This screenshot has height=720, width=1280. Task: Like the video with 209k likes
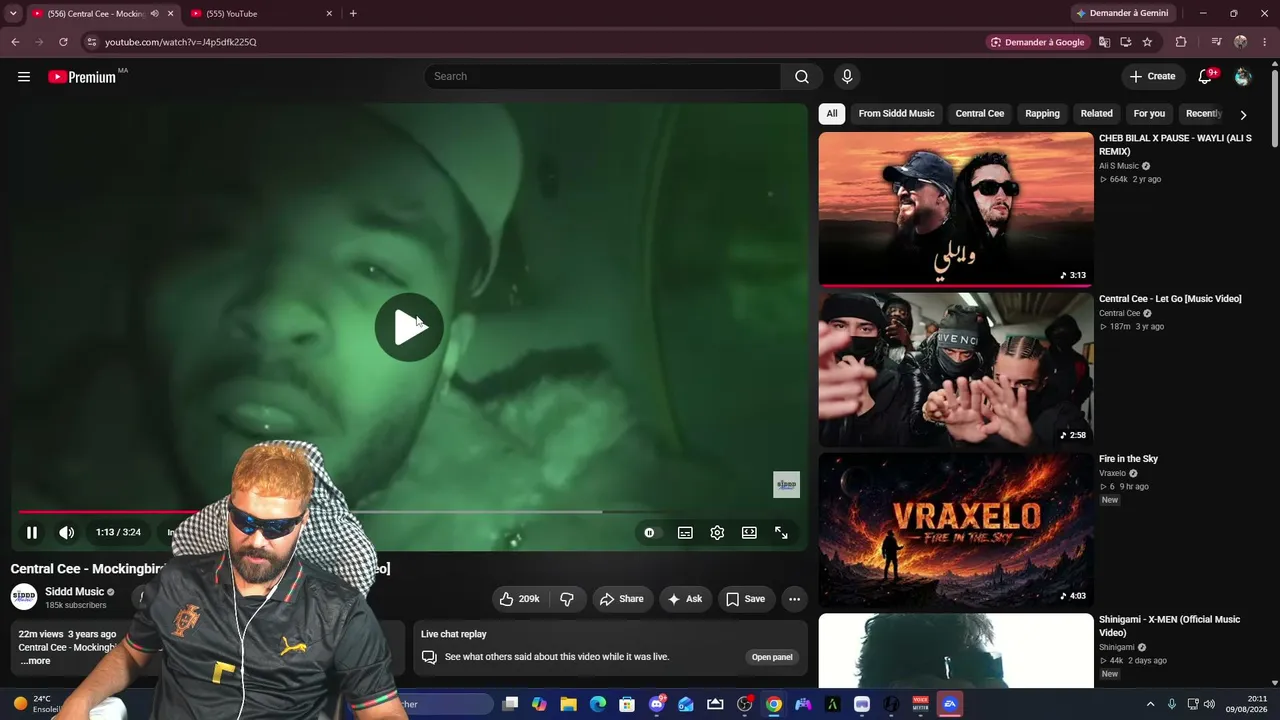click(x=520, y=599)
